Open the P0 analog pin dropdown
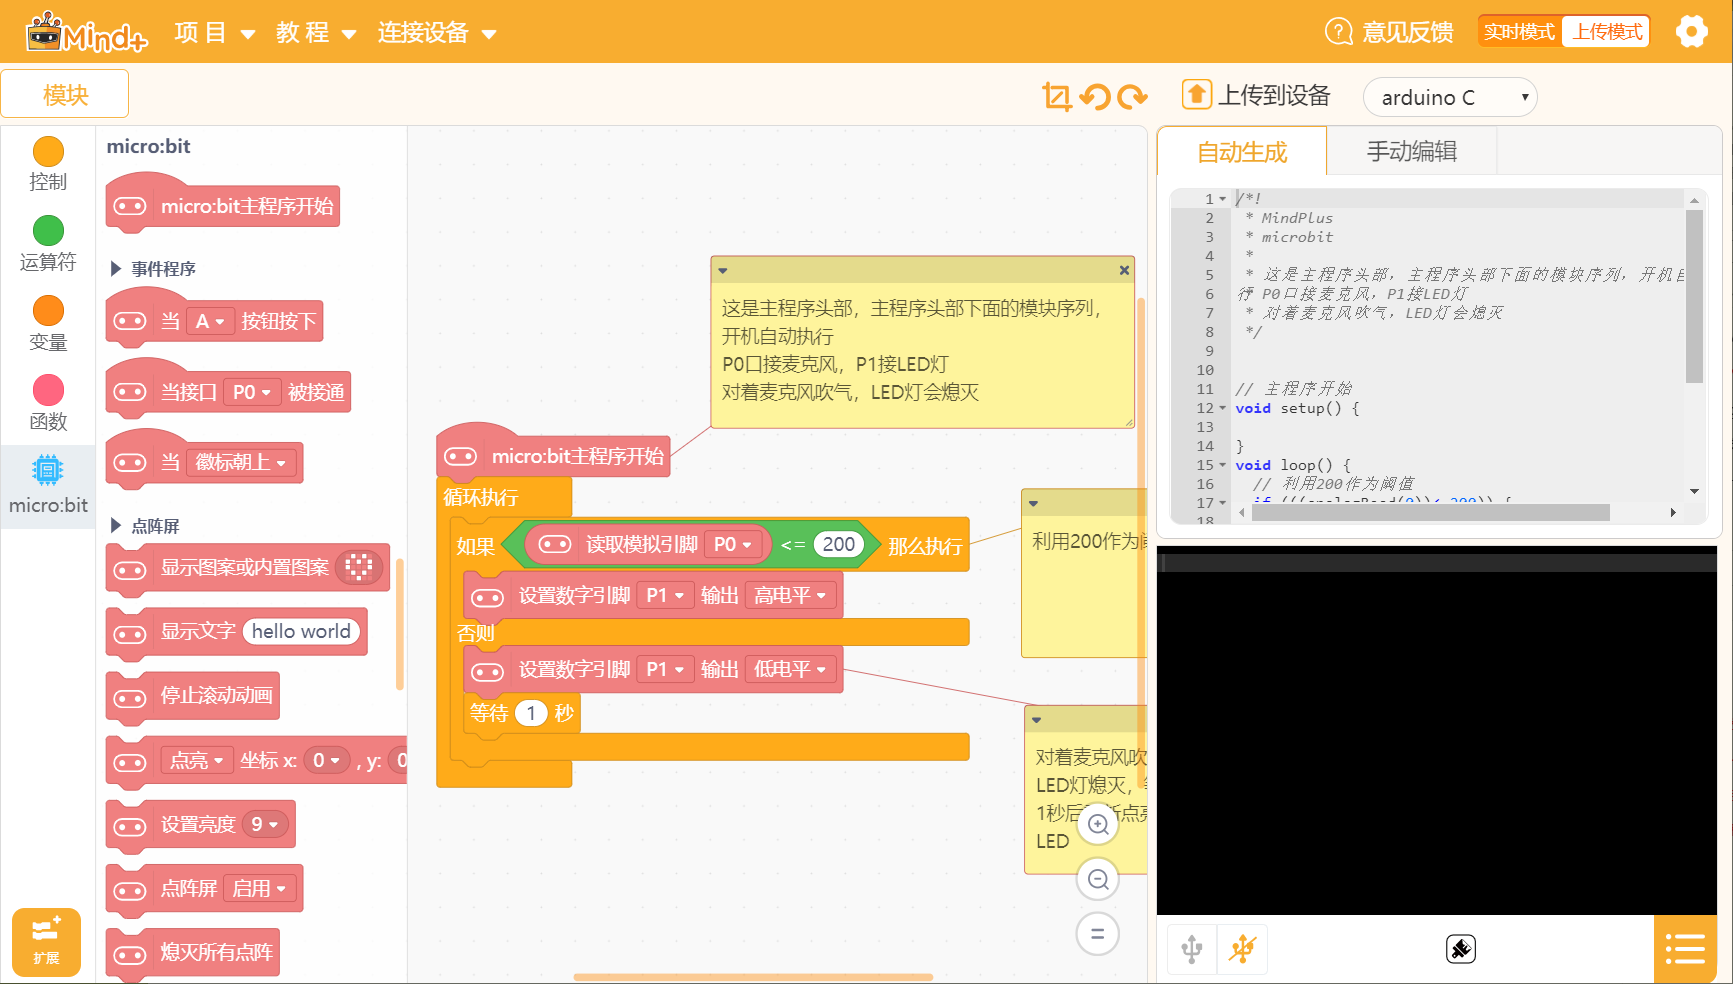The image size is (1733, 984). pyautogui.click(x=733, y=544)
